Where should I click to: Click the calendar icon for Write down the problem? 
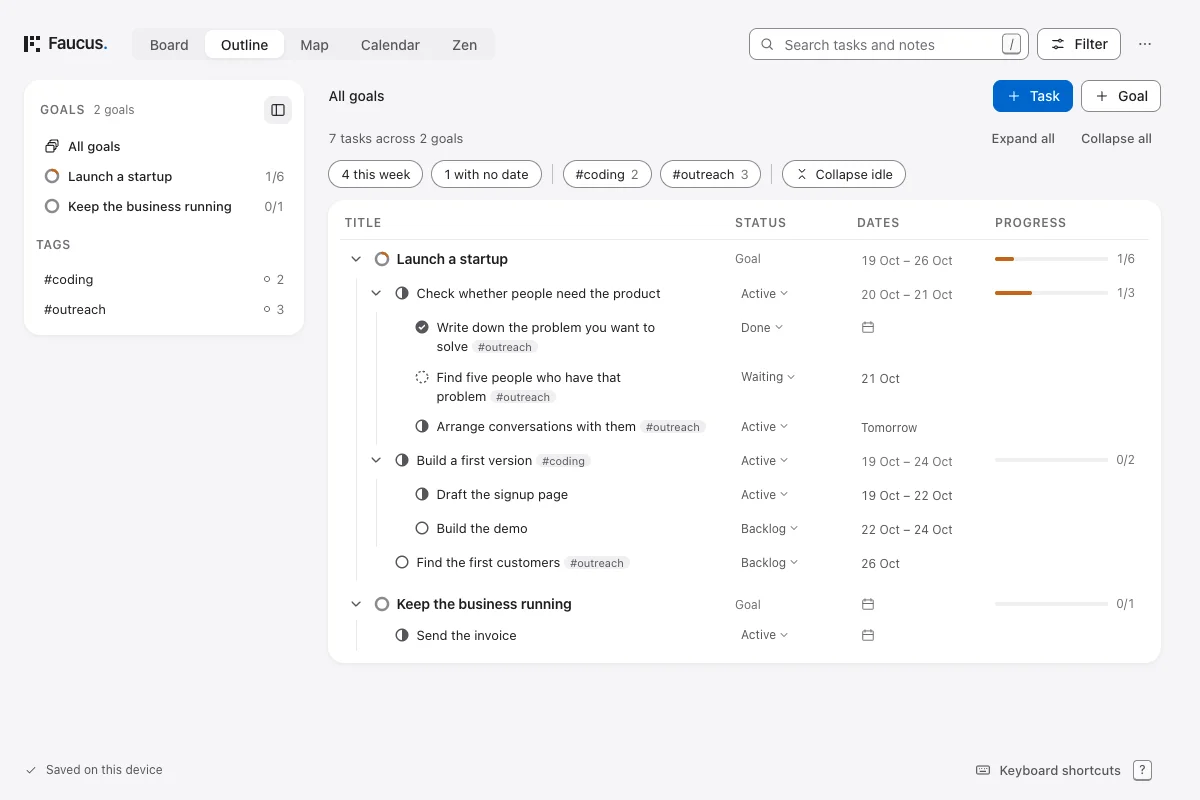click(x=868, y=327)
